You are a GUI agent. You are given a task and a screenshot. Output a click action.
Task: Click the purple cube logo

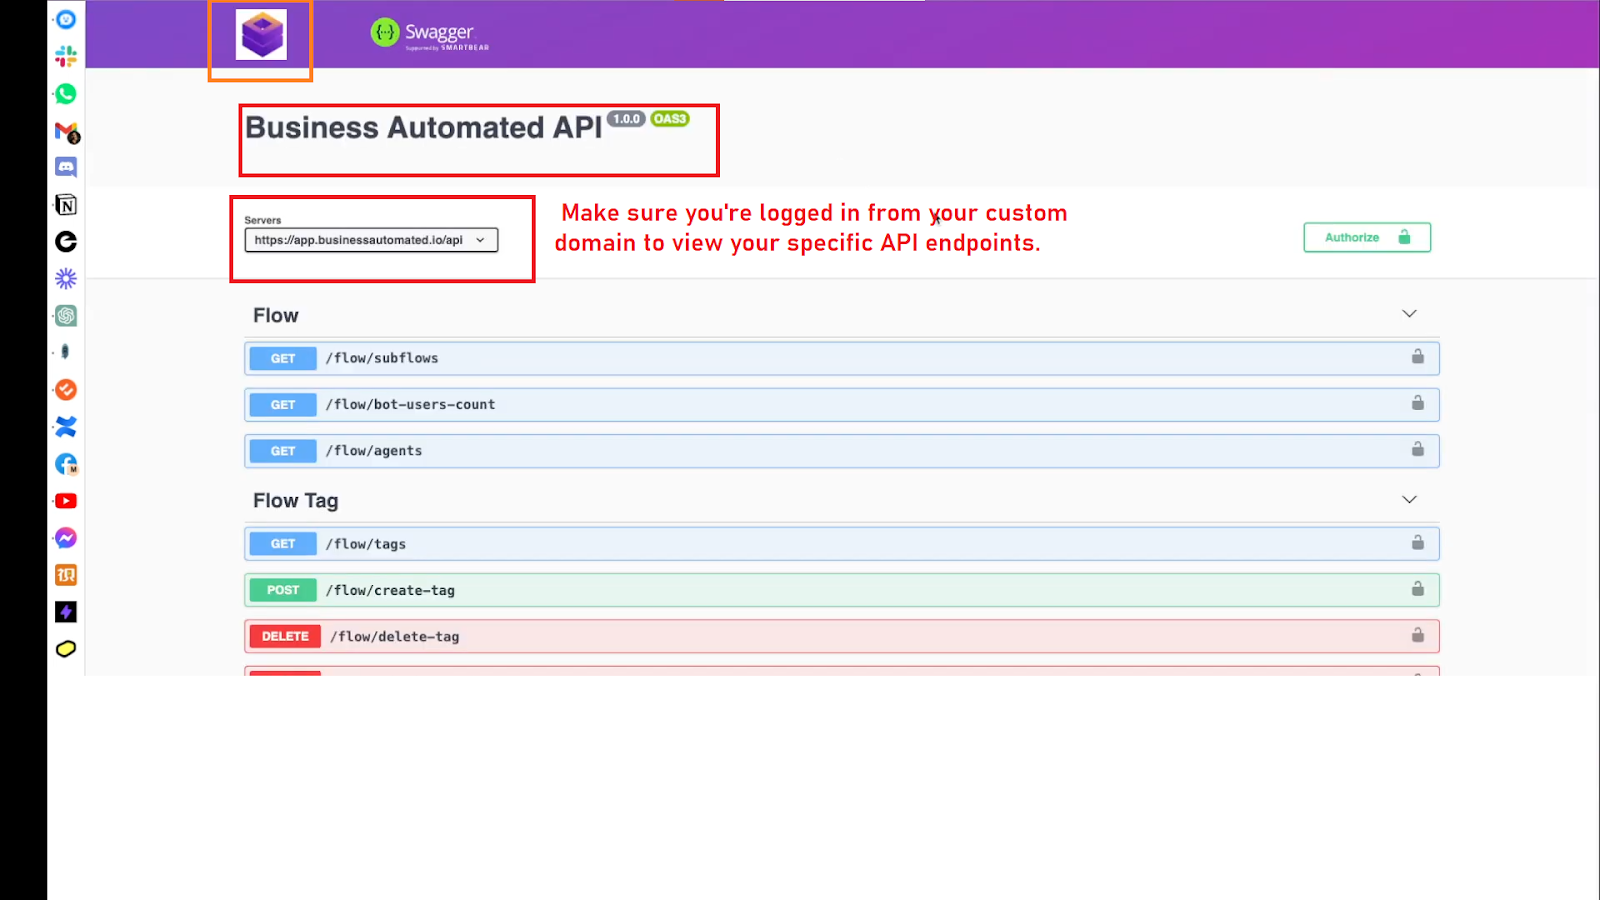pyautogui.click(x=261, y=35)
